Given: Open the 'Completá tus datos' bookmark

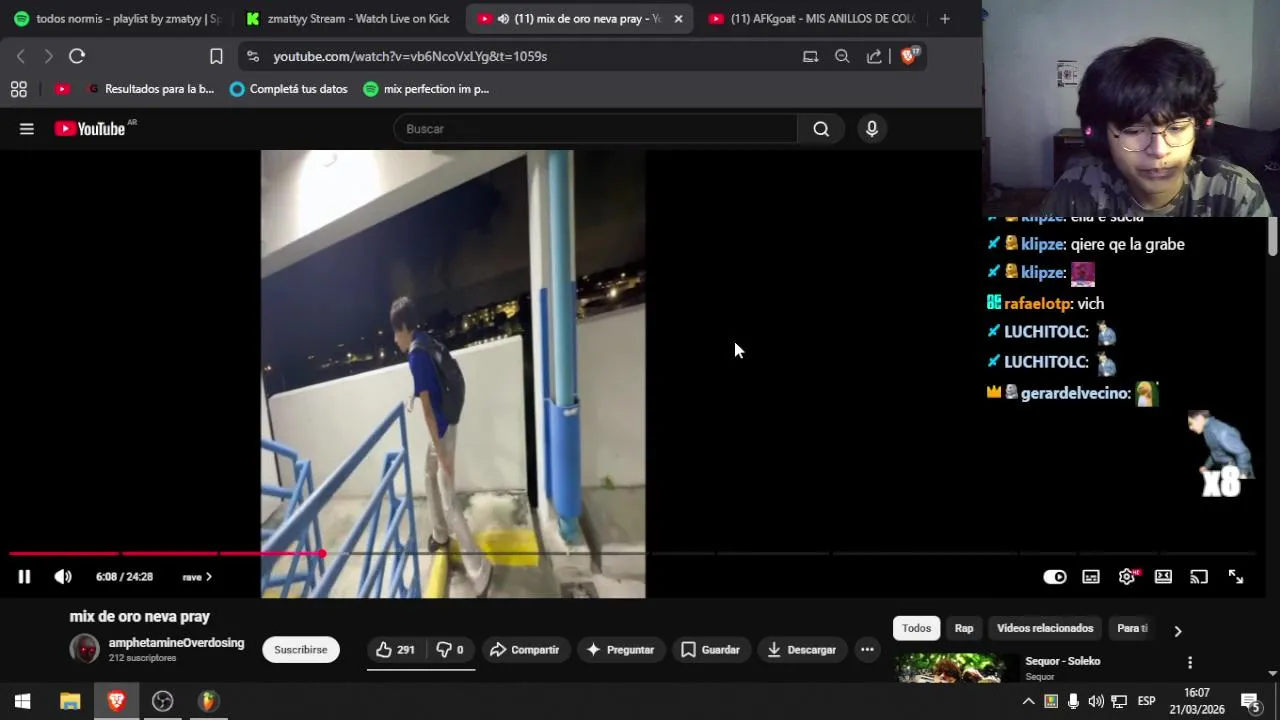Looking at the screenshot, I should click(288, 89).
